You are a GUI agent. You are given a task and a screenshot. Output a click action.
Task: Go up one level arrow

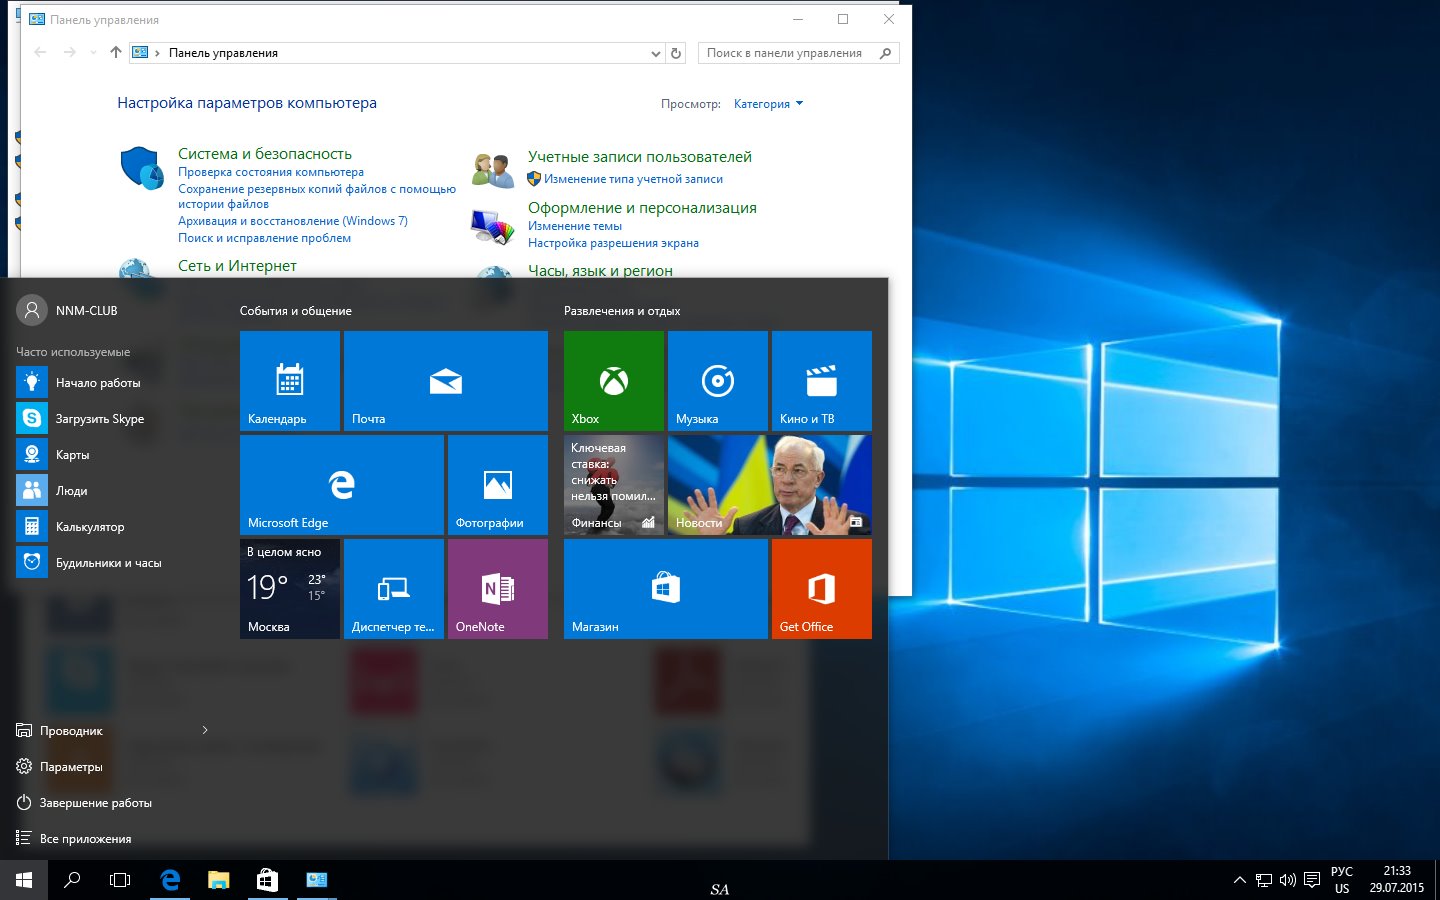pyautogui.click(x=116, y=53)
